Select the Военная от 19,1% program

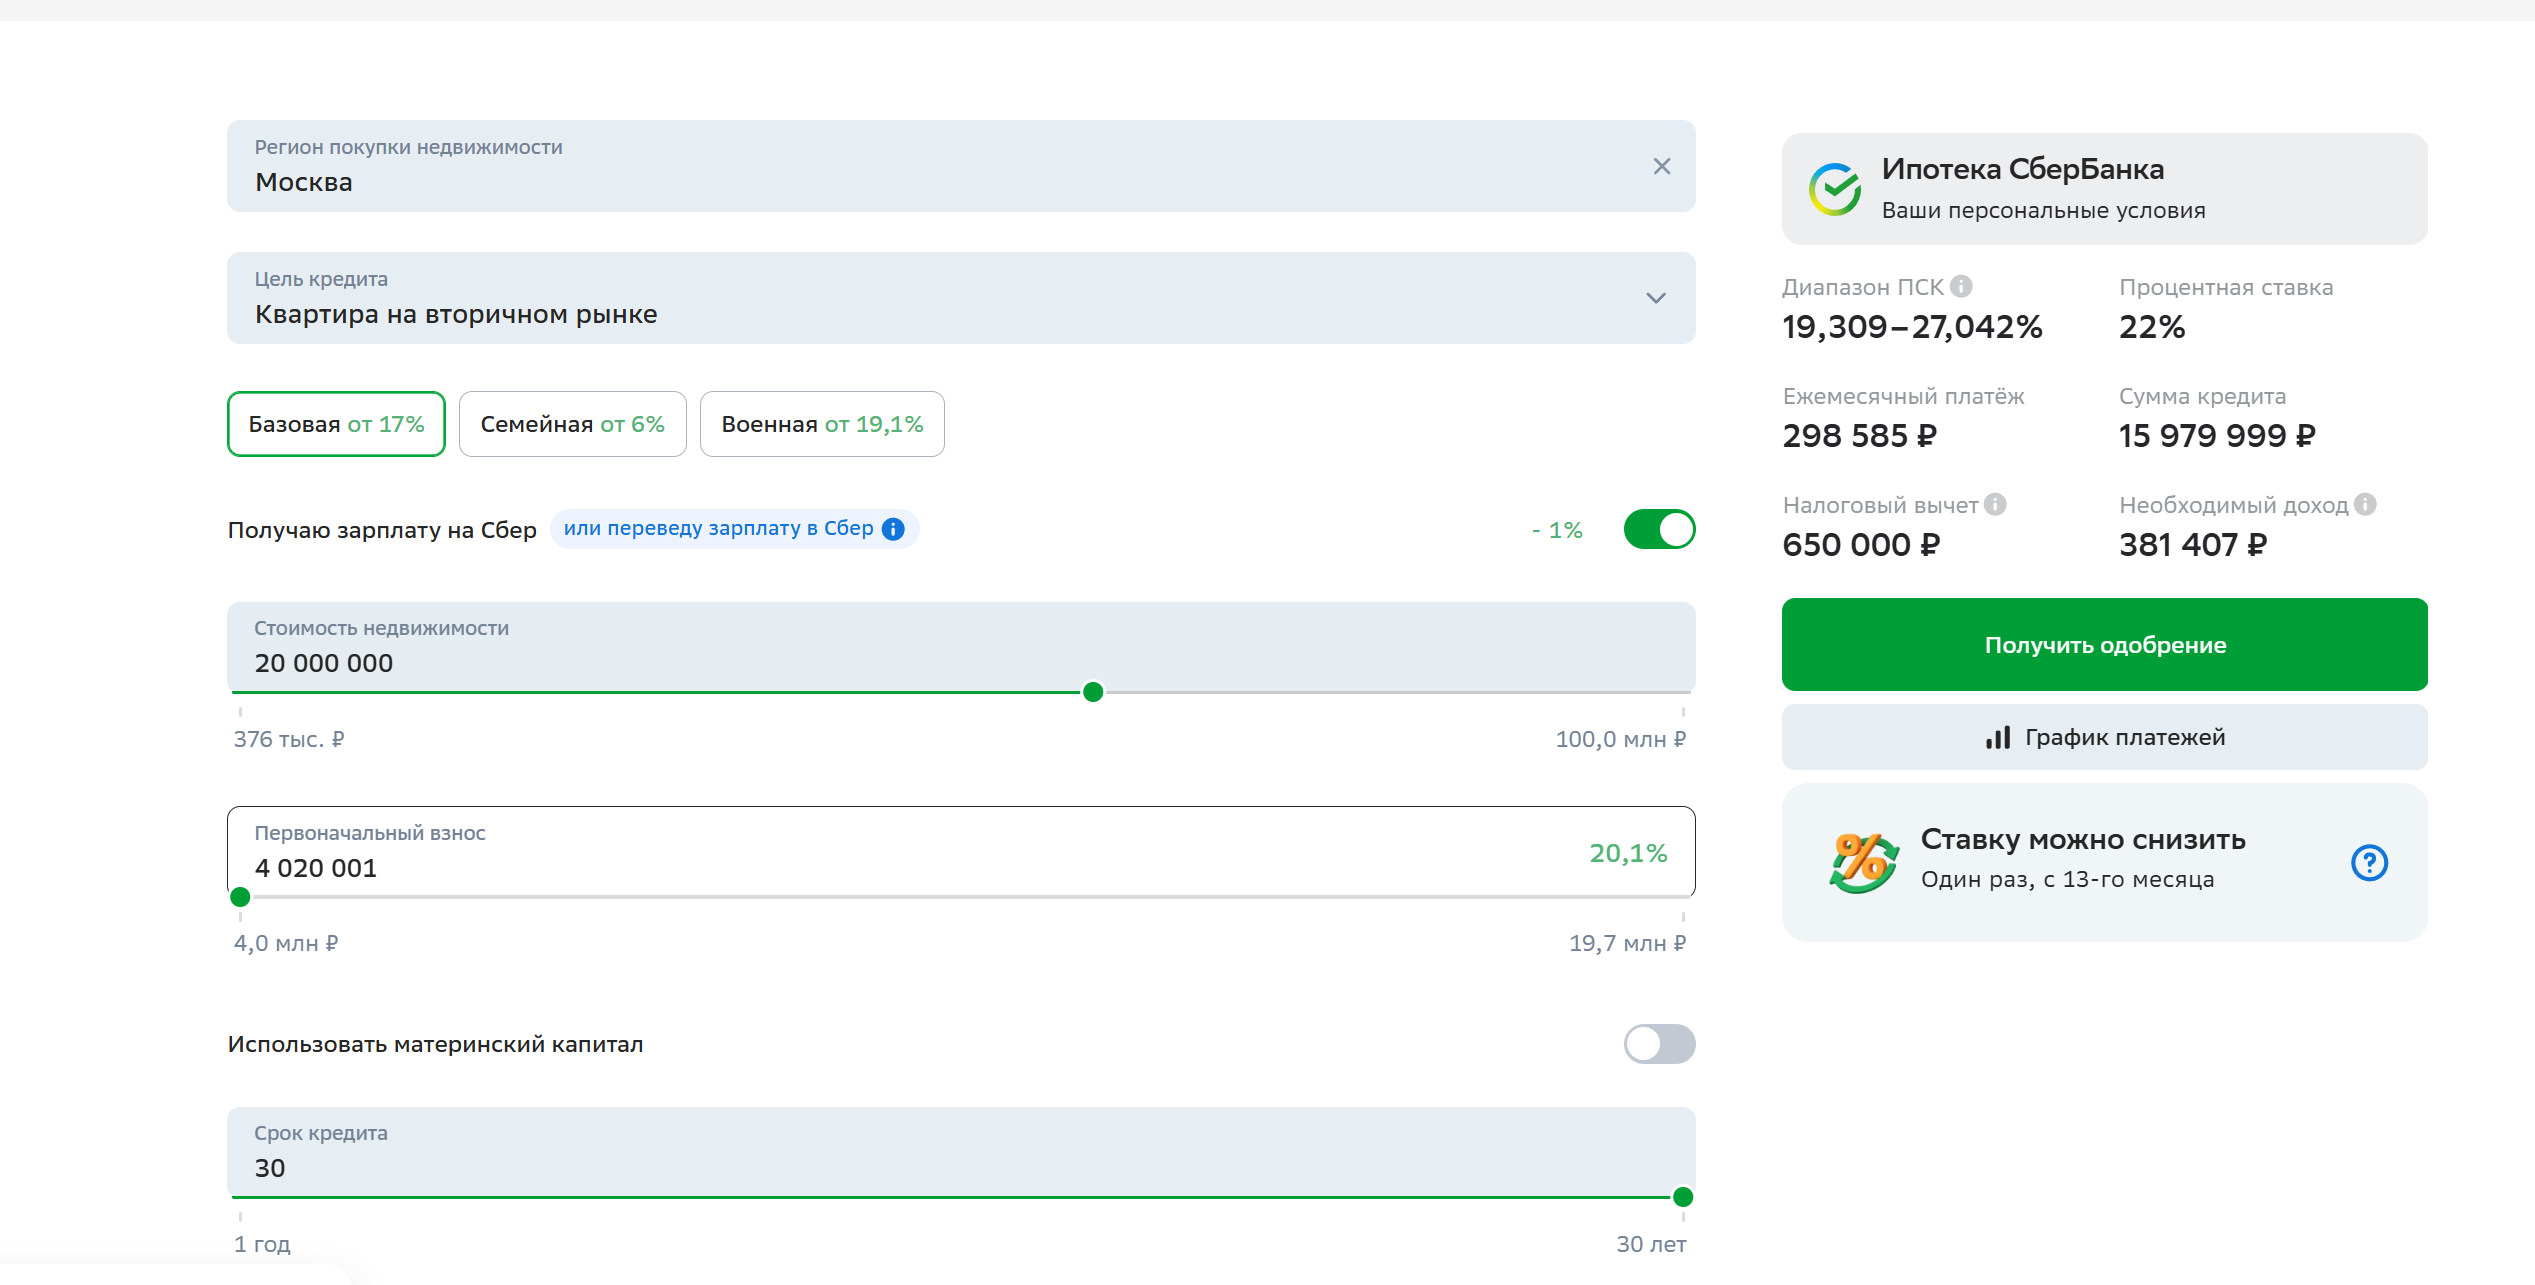(x=822, y=424)
